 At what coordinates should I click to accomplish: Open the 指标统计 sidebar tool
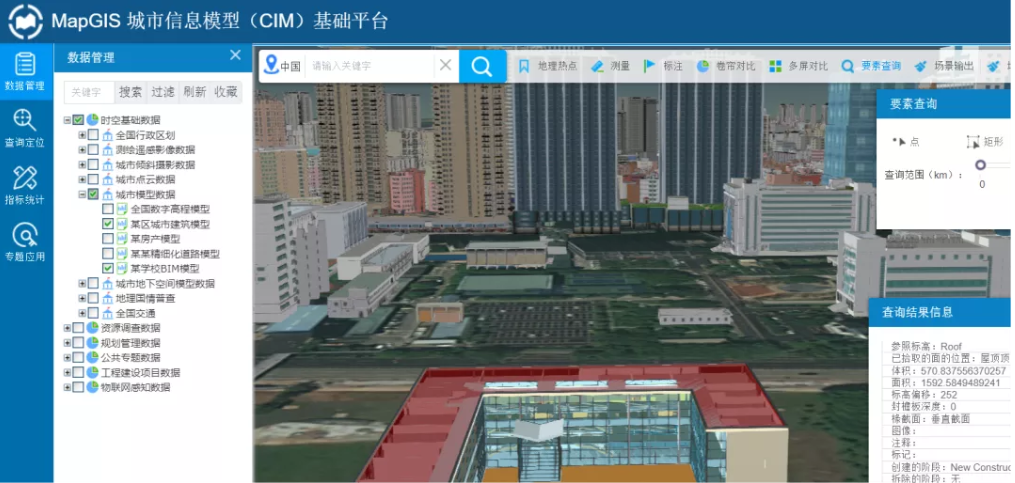[25, 185]
